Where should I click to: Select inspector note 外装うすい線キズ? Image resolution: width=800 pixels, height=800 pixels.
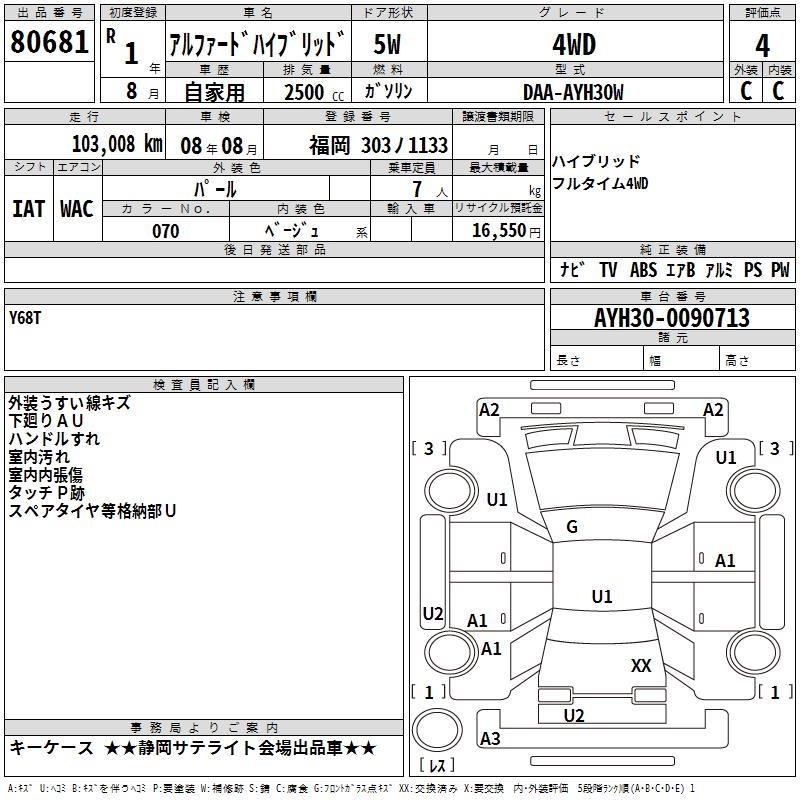click(x=69, y=403)
